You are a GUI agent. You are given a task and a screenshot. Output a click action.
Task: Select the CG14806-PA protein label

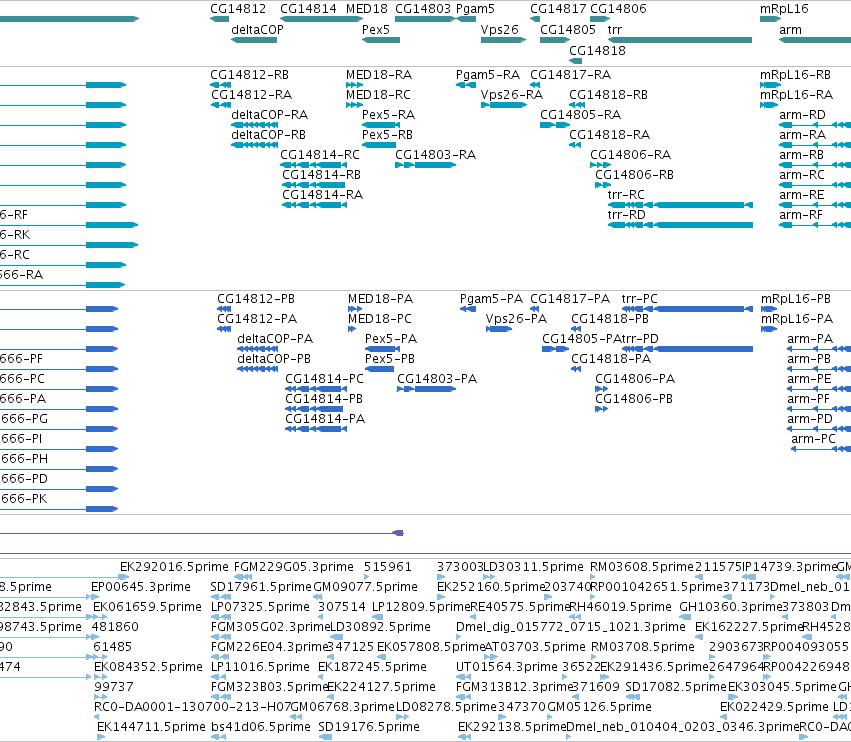pyautogui.click(x=635, y=379)
